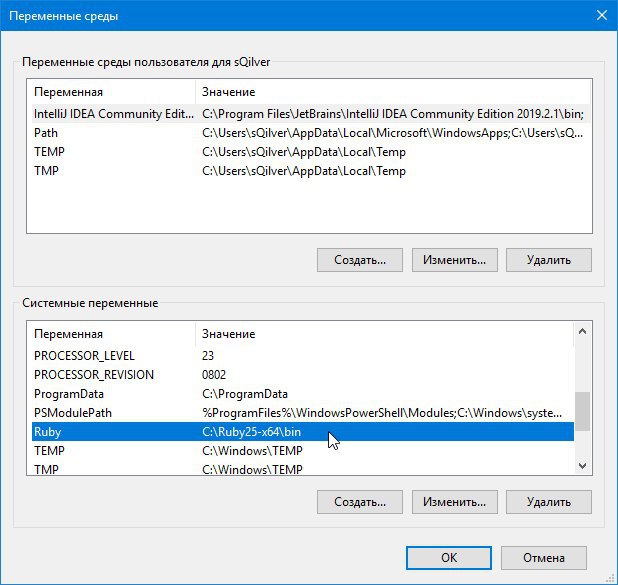Click system list Значение column header
The width and height of the screenshot is (618, 585).
coord(385,334)
